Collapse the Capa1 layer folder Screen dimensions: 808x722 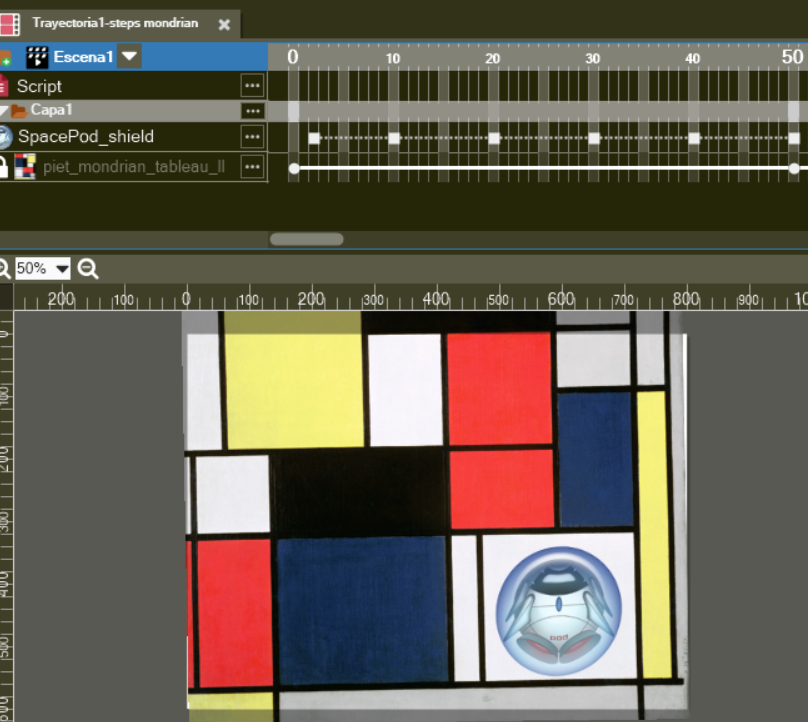4,111
